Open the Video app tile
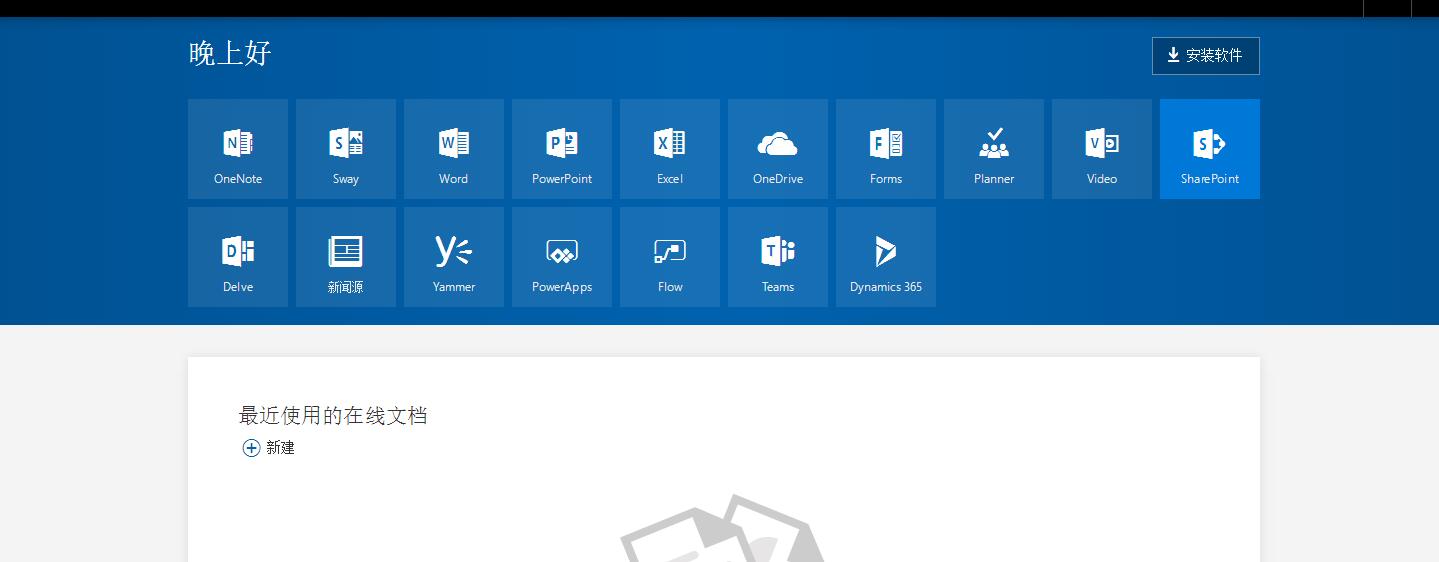Screen dimensions: 1439x562 click(1102, 149)
